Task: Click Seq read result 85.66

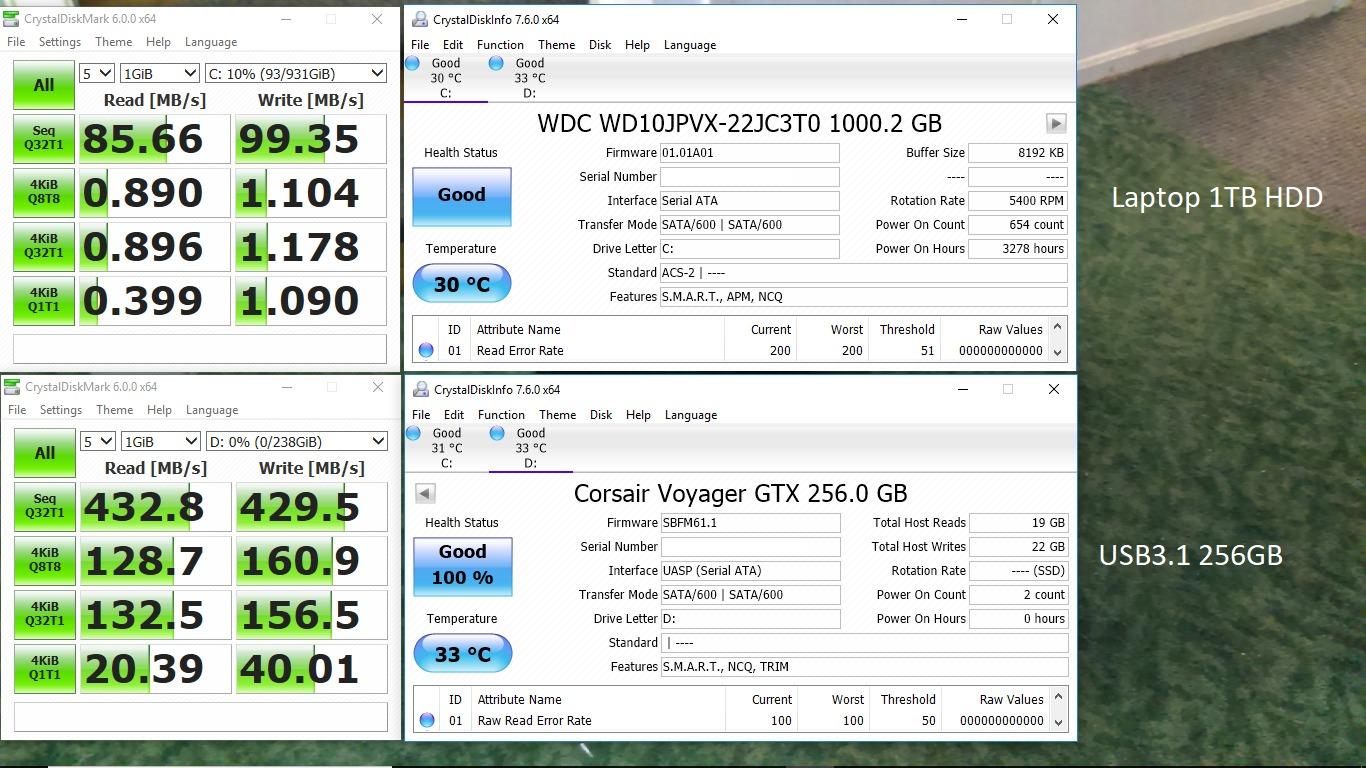Action: [x=155, y=139]
